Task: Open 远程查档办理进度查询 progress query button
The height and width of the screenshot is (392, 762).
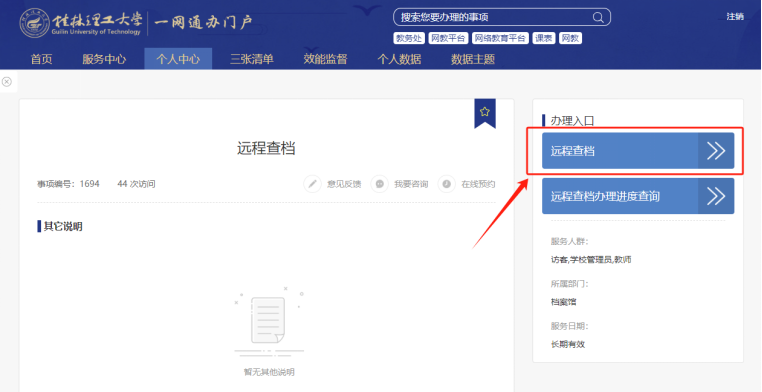Action: coord(638,196)
